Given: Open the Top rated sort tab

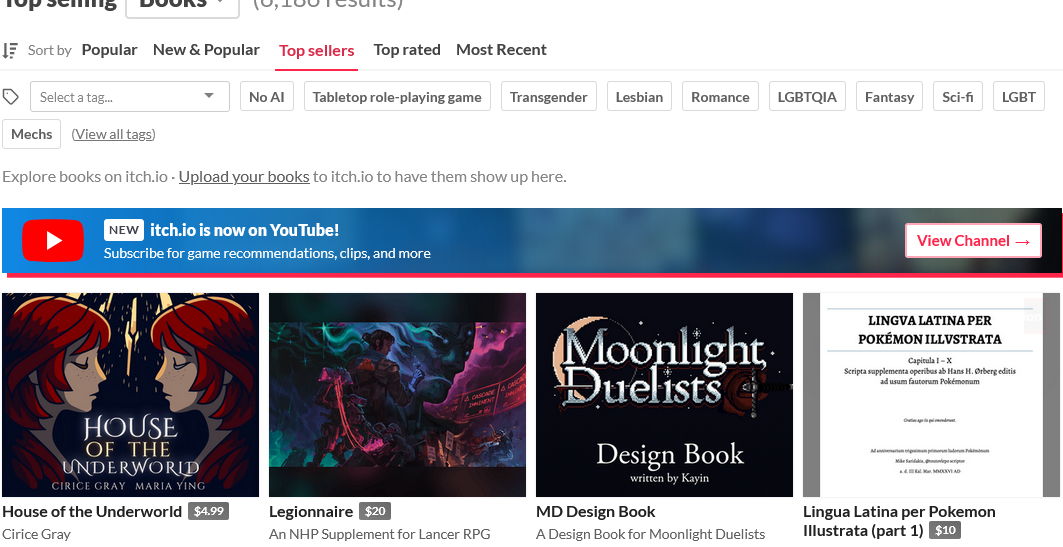Looking at the screenshot, I should coord(407,50).
